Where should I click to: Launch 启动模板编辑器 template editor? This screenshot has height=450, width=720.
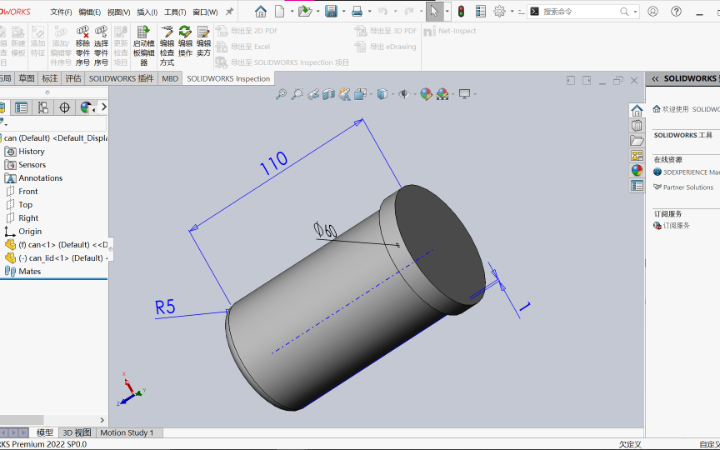coord(144,46)
